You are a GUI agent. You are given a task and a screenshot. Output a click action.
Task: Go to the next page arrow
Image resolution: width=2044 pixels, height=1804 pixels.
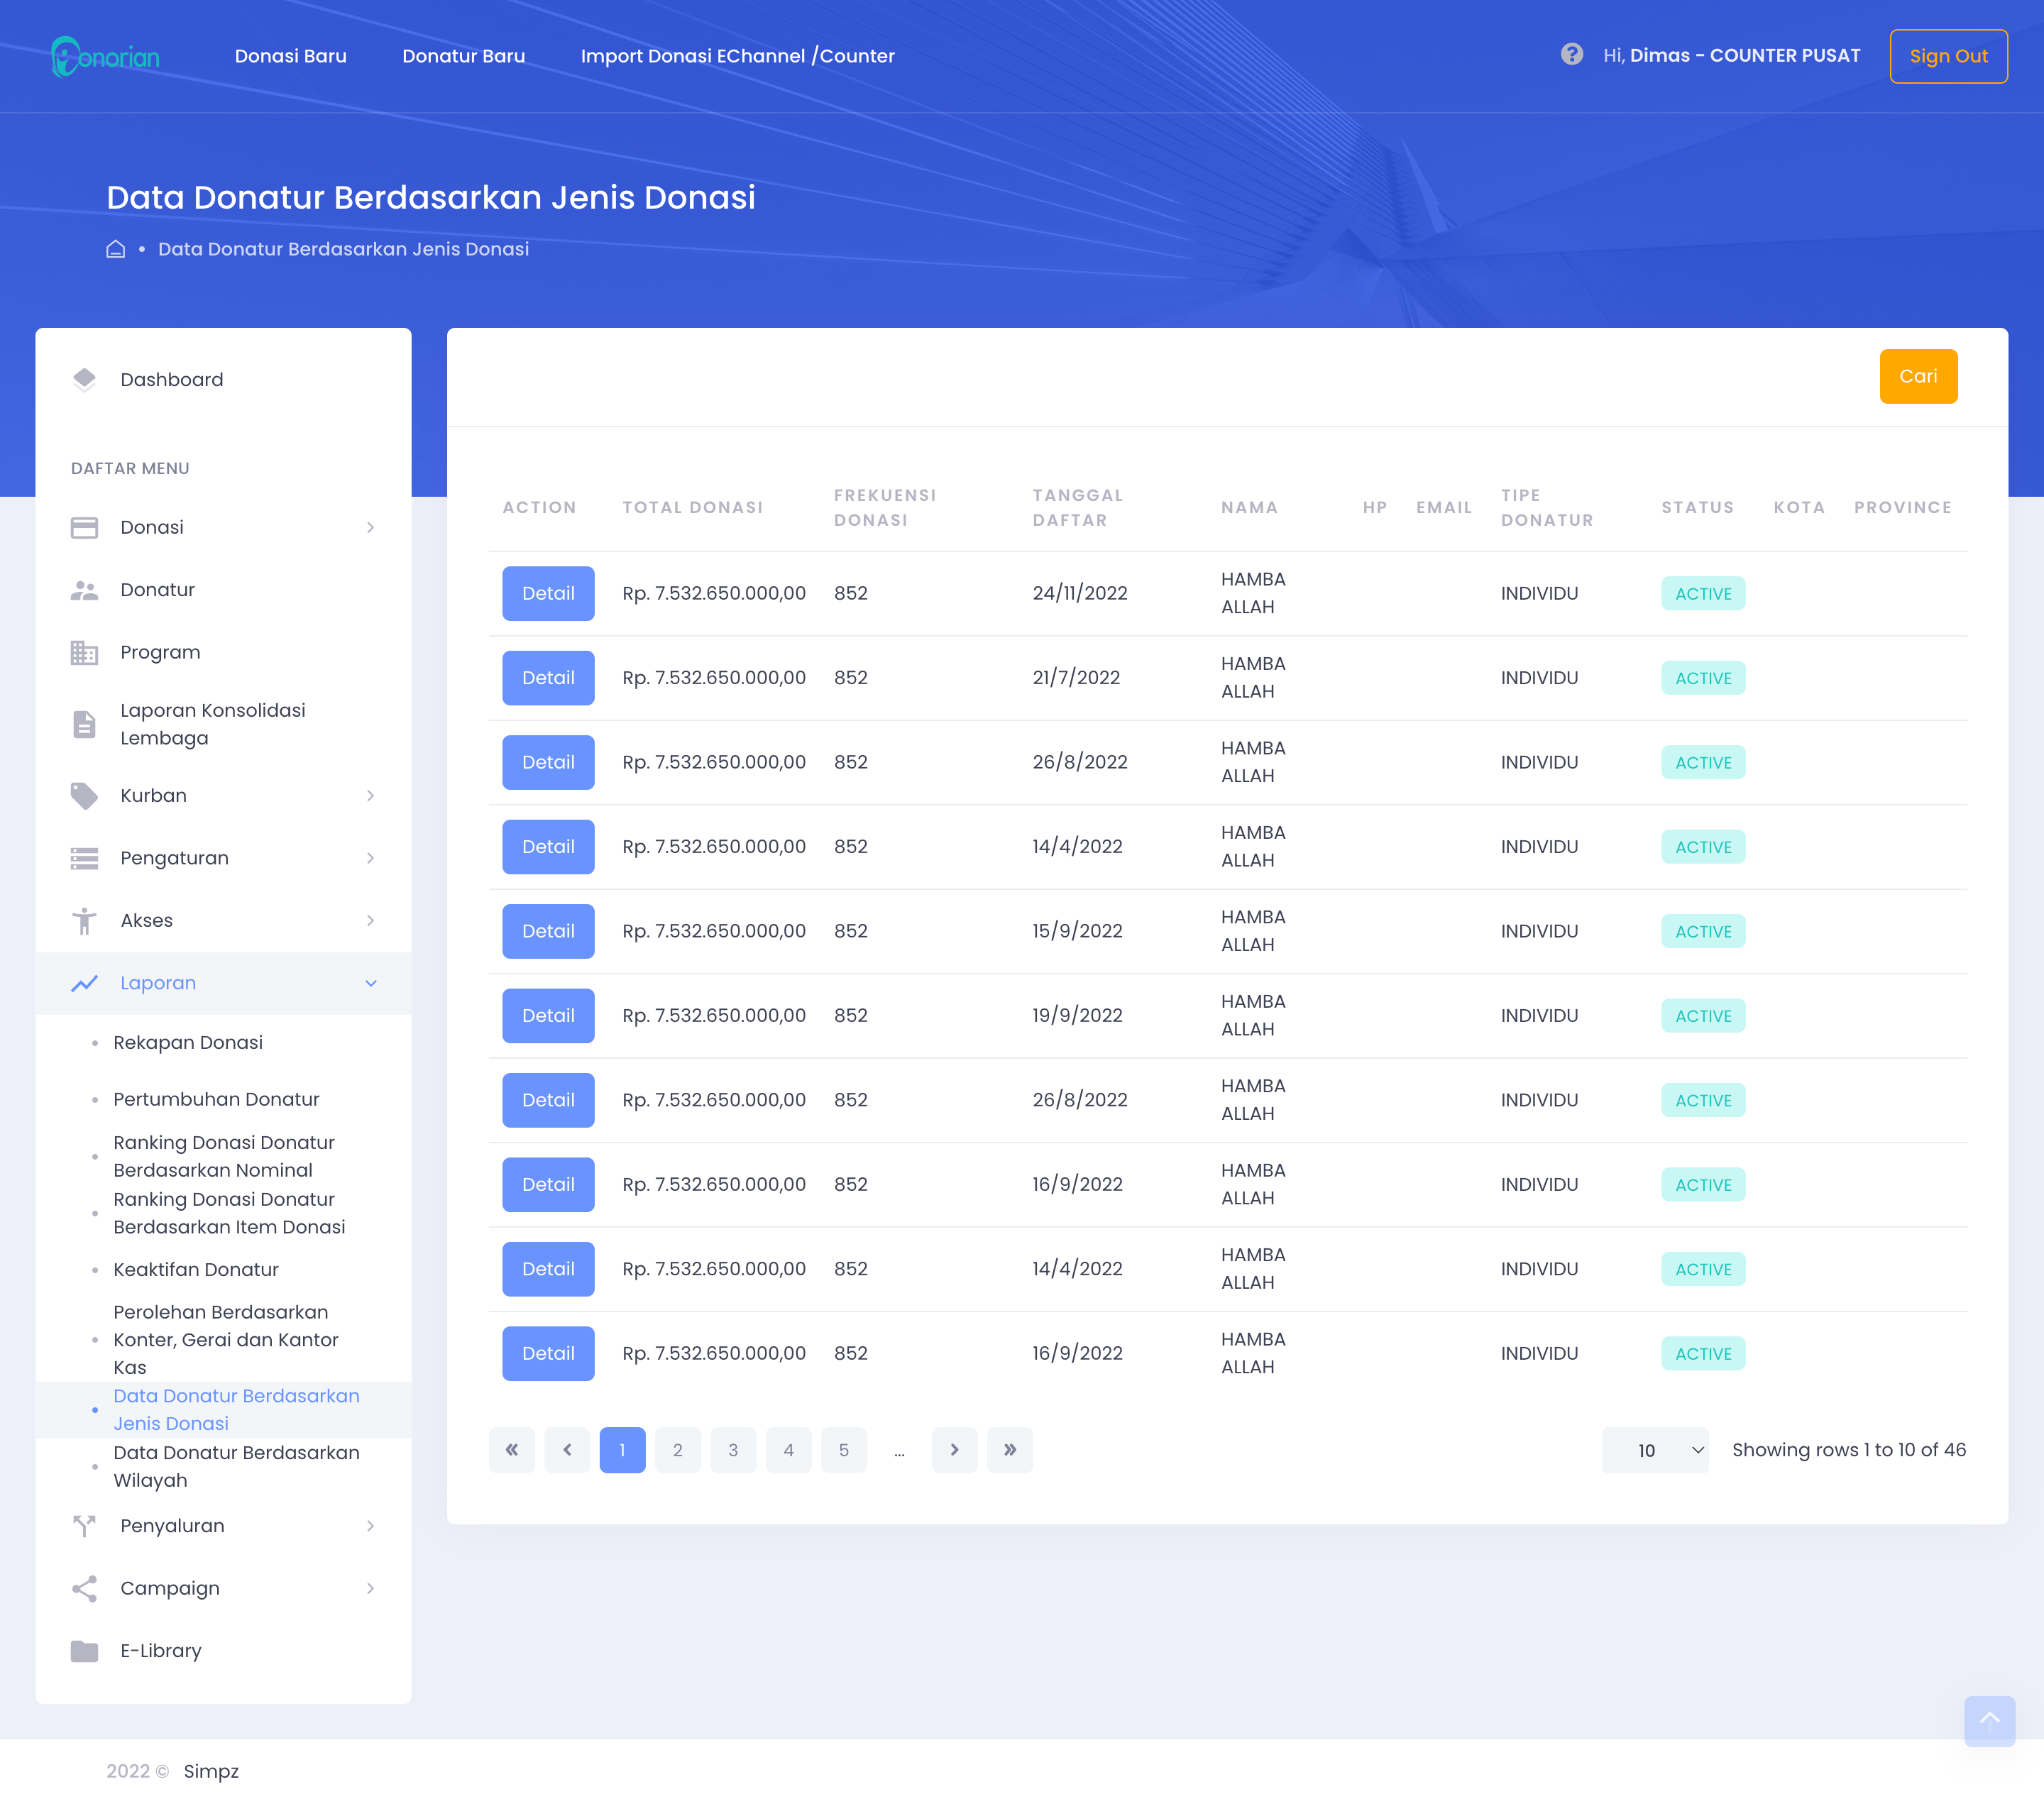point(954,1449)
